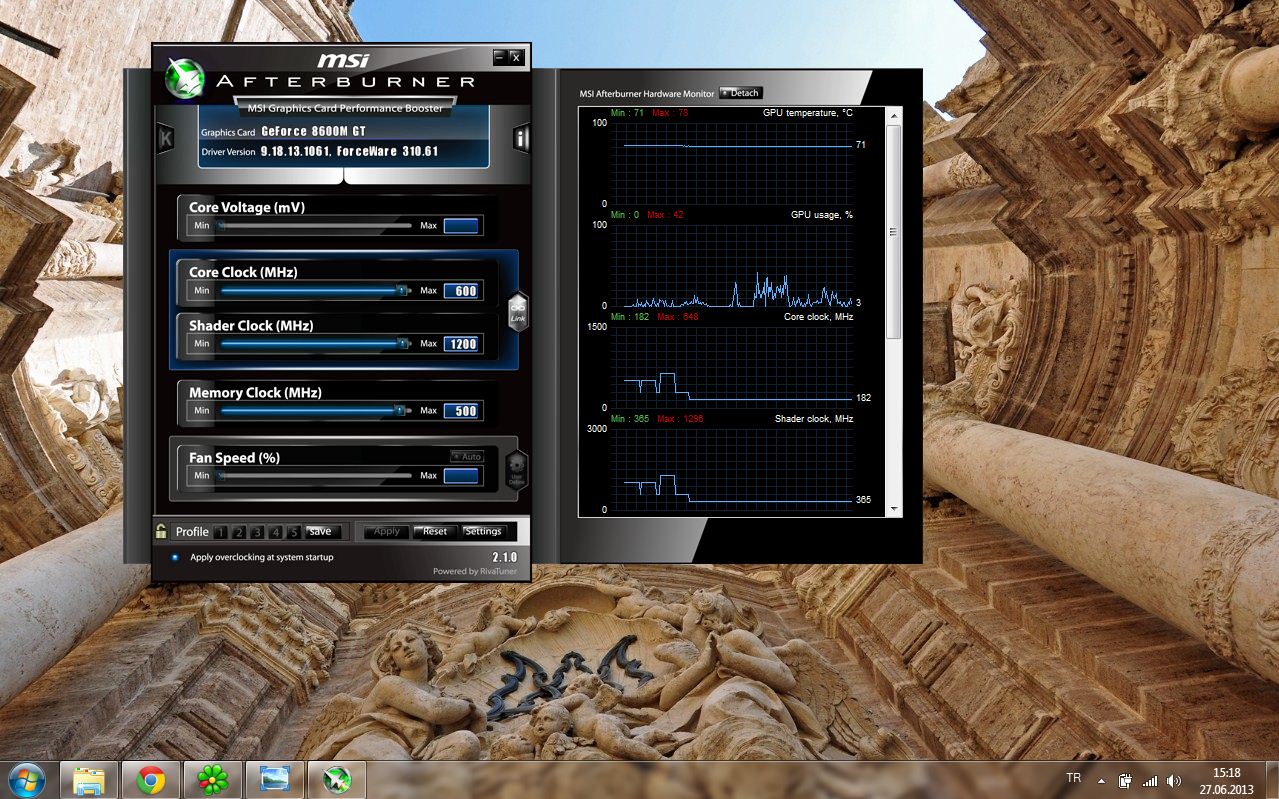Screen dimensions: 1279x799
Task: Open Google Chrome from the taskbar
Action: tap(151, 779)
